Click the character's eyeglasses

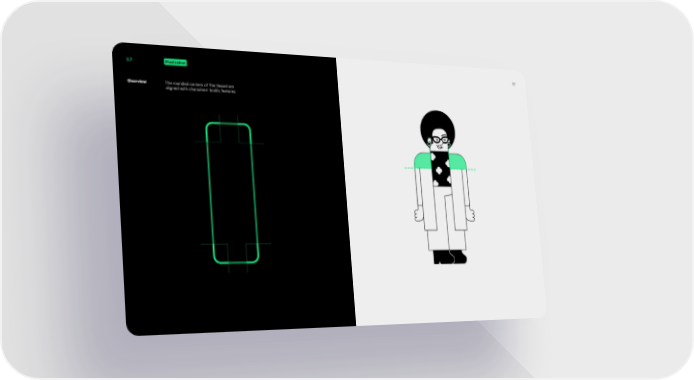[x=440, y=140]
